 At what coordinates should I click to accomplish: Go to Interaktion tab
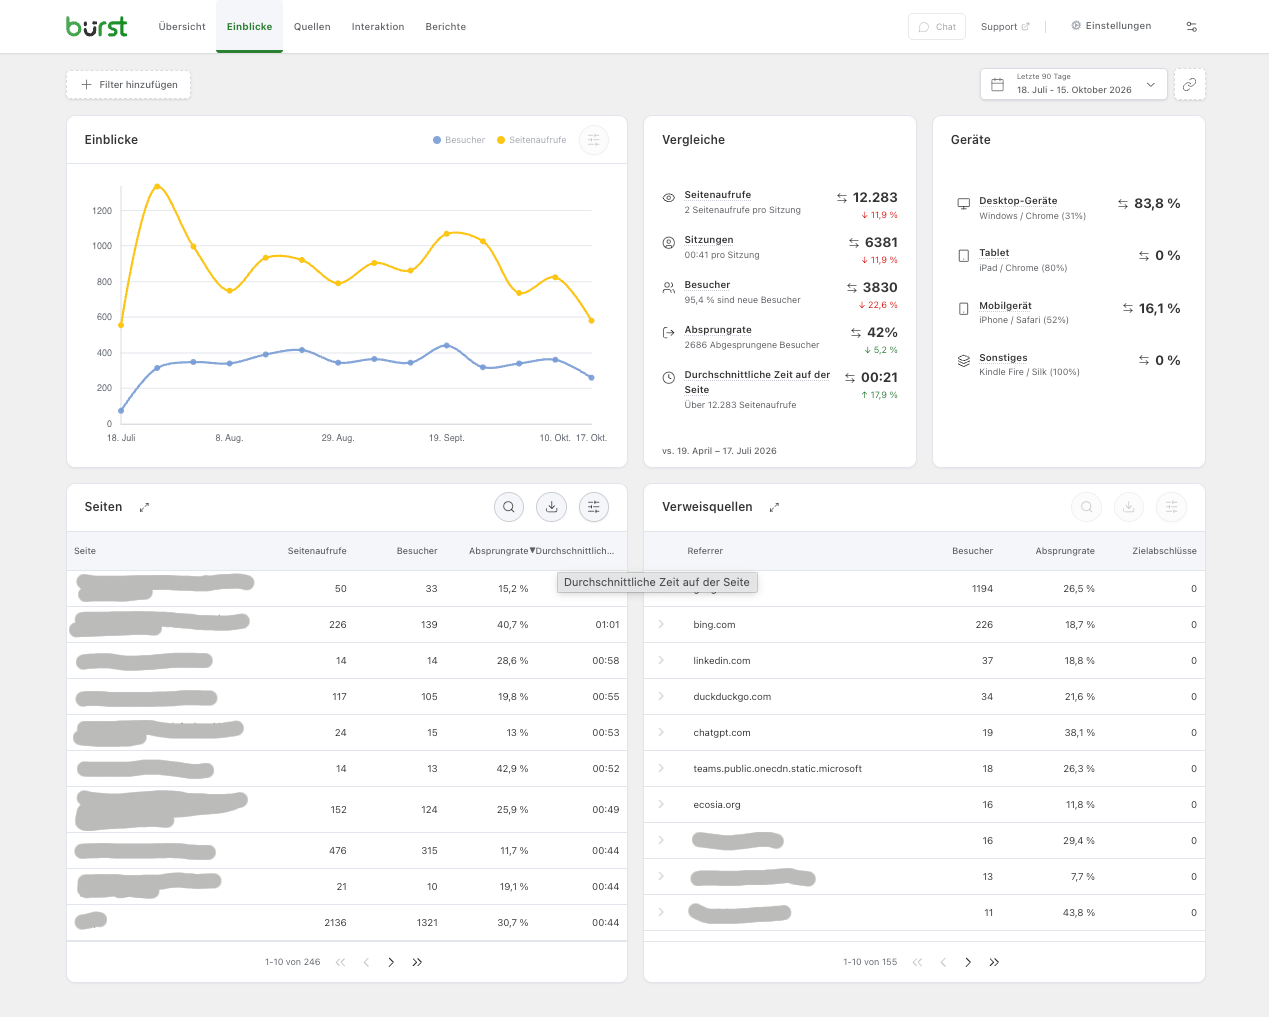pyautogui.click(x=378, y=27)
